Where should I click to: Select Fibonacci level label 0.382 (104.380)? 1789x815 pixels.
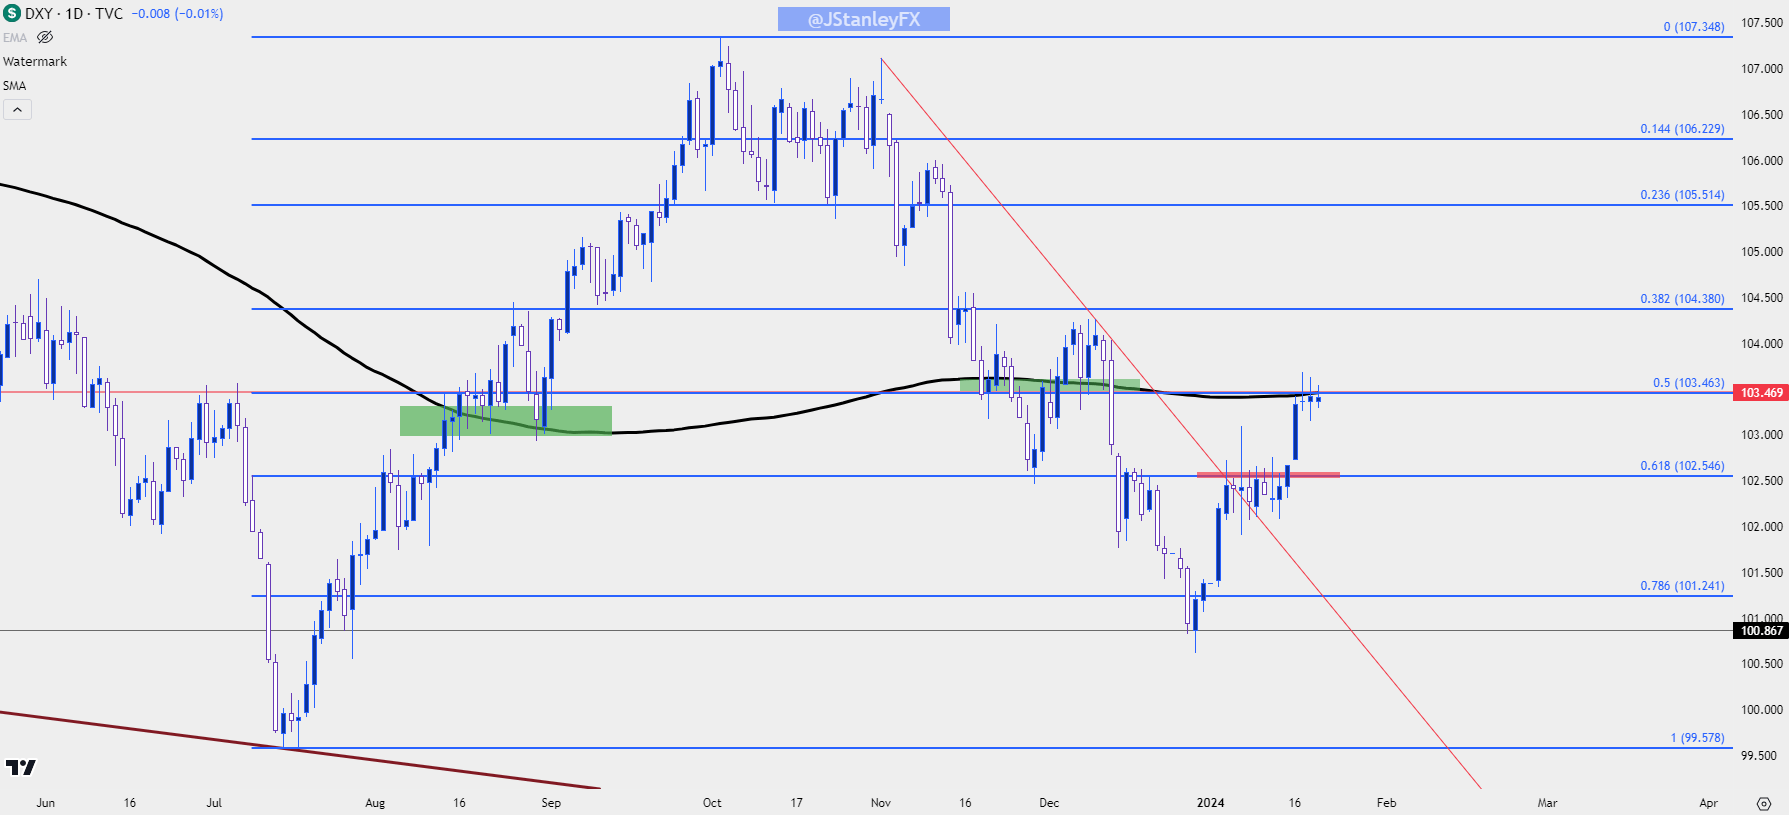pos(1682,299)
